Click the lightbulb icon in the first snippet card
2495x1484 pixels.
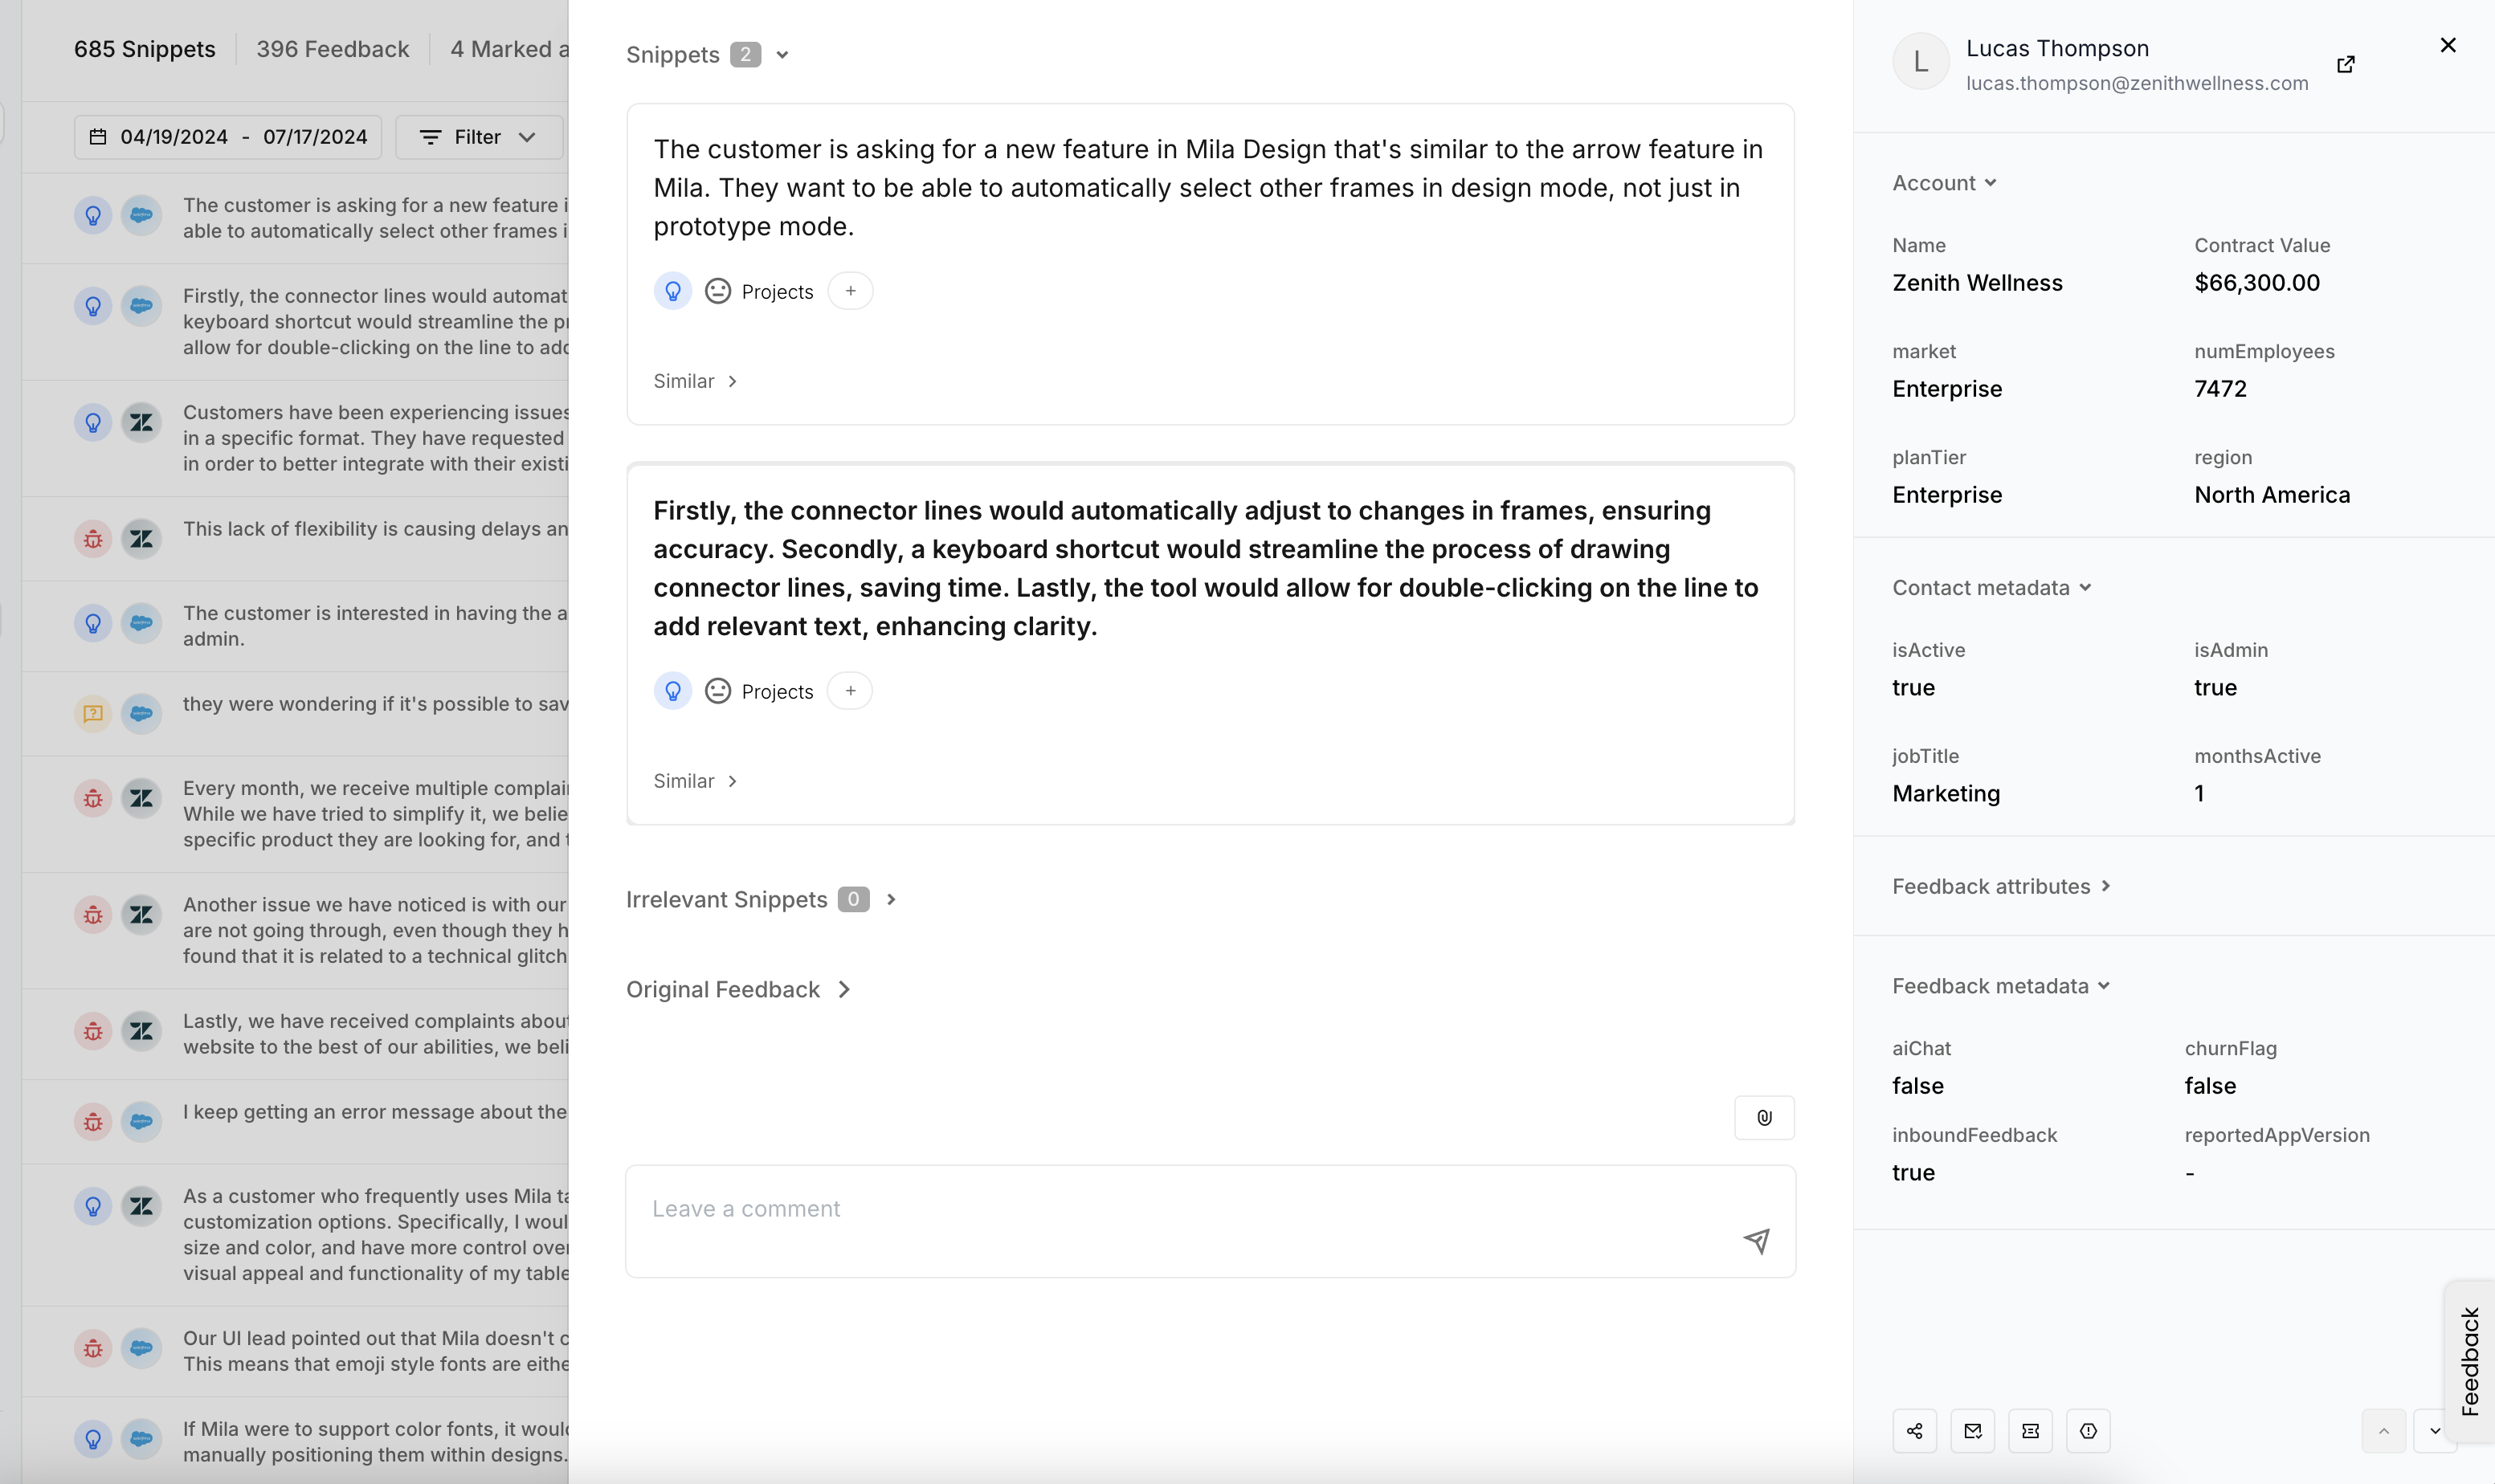[x=673, y=291]
